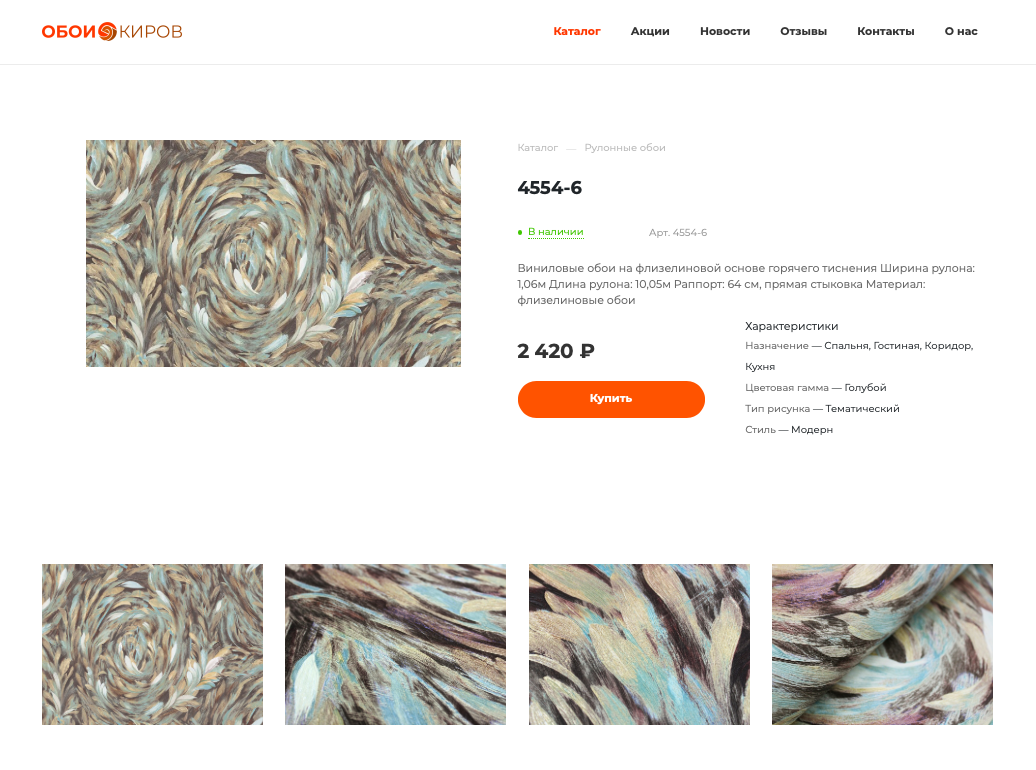Select the first swirl-pattern thumbnail
The height and width of the screenshot is (770, 1036).
[153, 644]
